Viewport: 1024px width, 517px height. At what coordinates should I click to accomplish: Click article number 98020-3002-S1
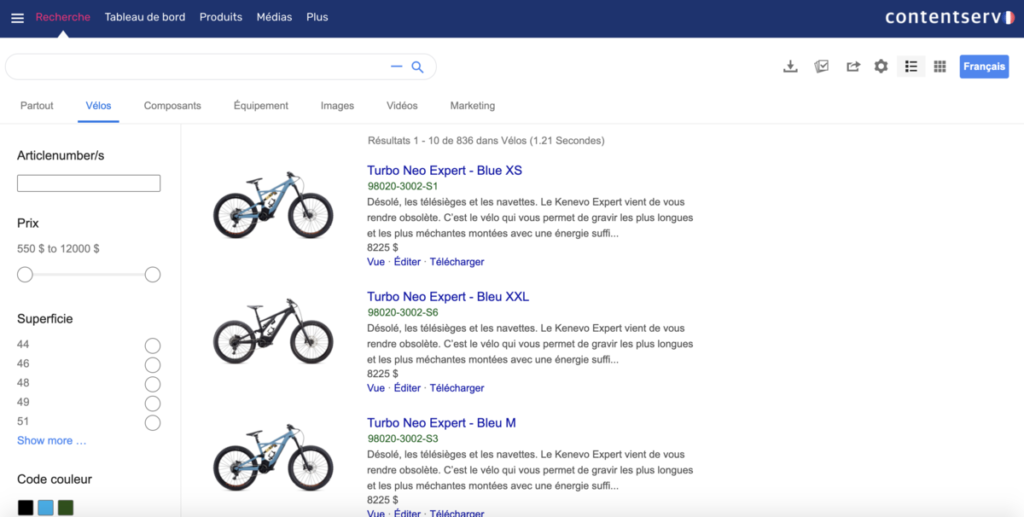point(403,186)
